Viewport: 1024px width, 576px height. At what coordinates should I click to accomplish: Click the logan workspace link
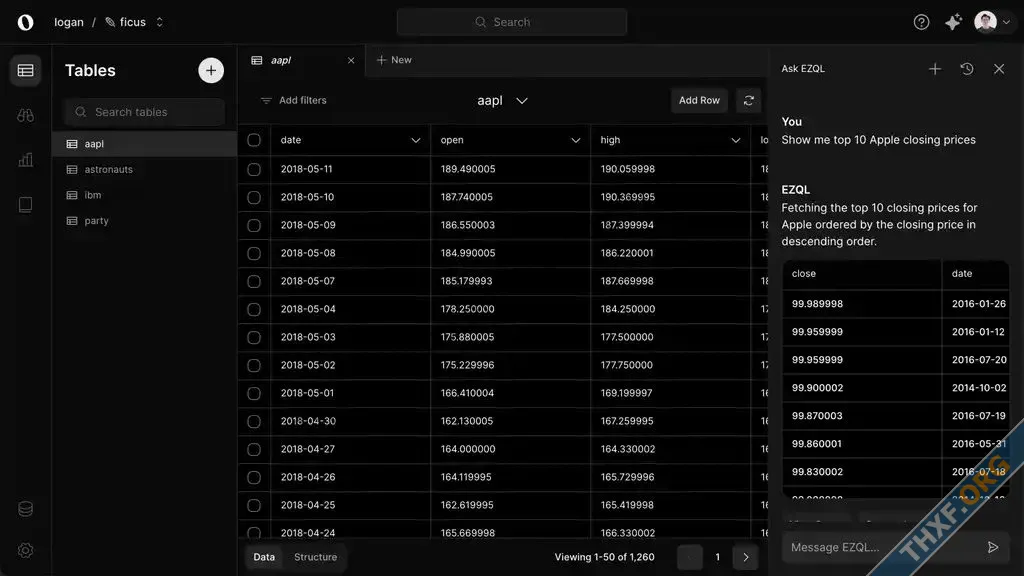(69, 22)
